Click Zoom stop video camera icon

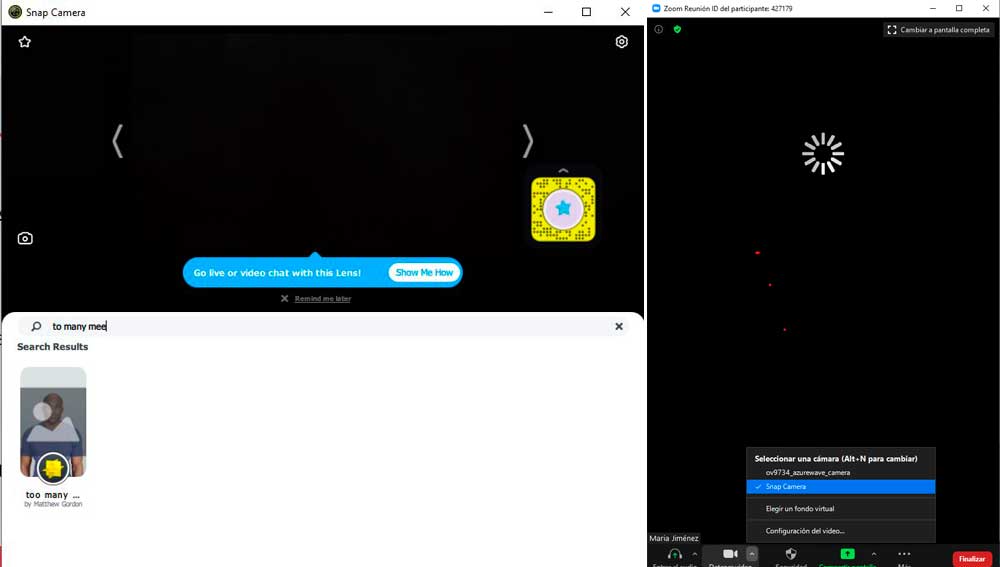(x=730, y=554)
